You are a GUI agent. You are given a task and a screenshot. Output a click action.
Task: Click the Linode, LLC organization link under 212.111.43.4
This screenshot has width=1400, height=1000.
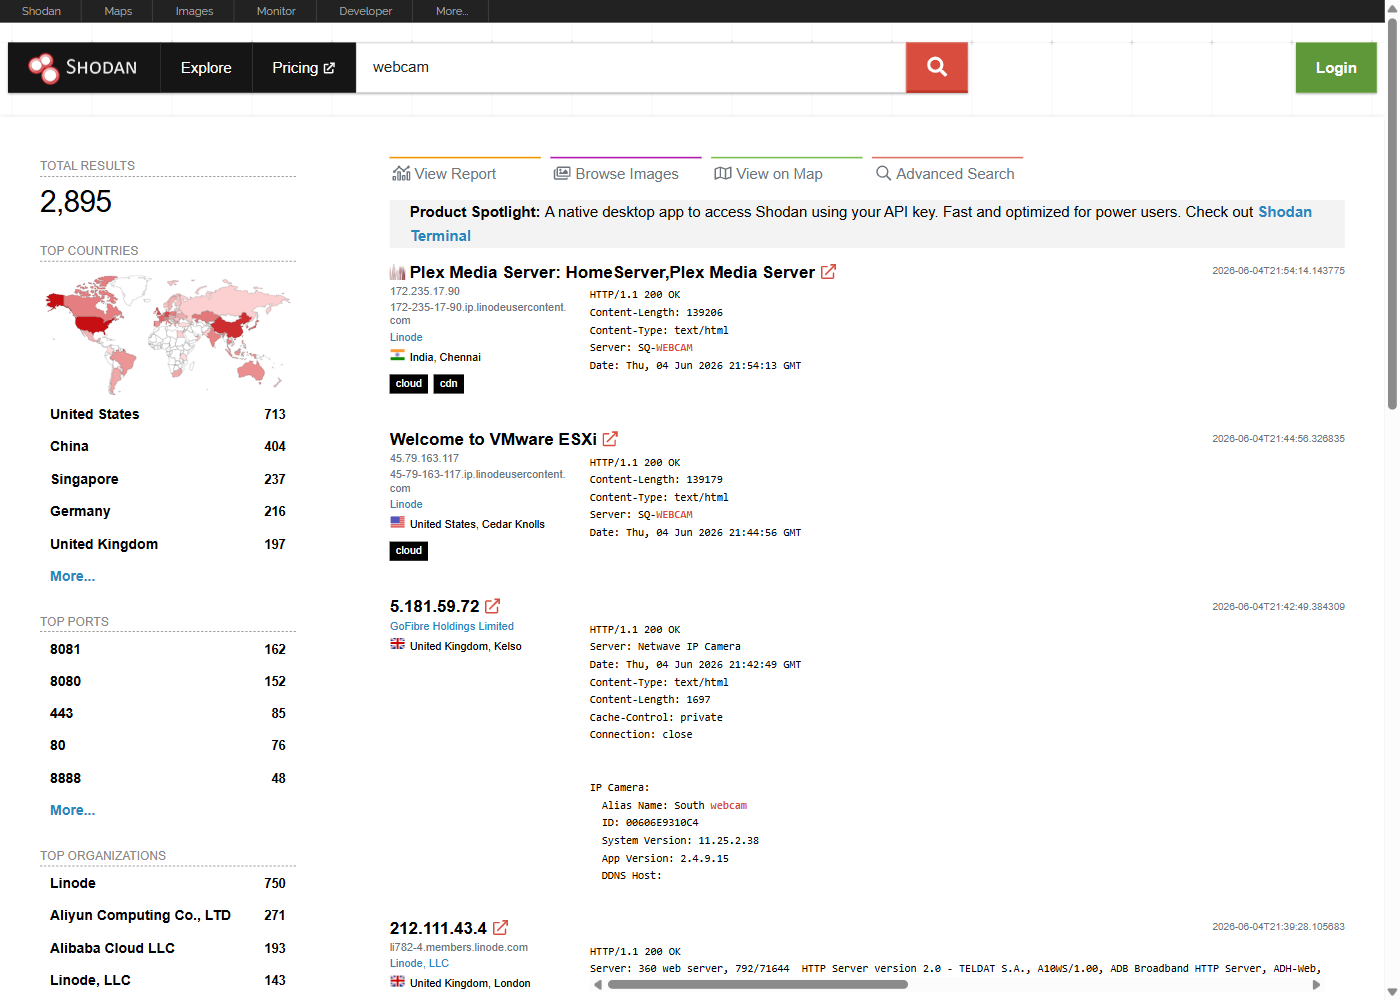419,963
